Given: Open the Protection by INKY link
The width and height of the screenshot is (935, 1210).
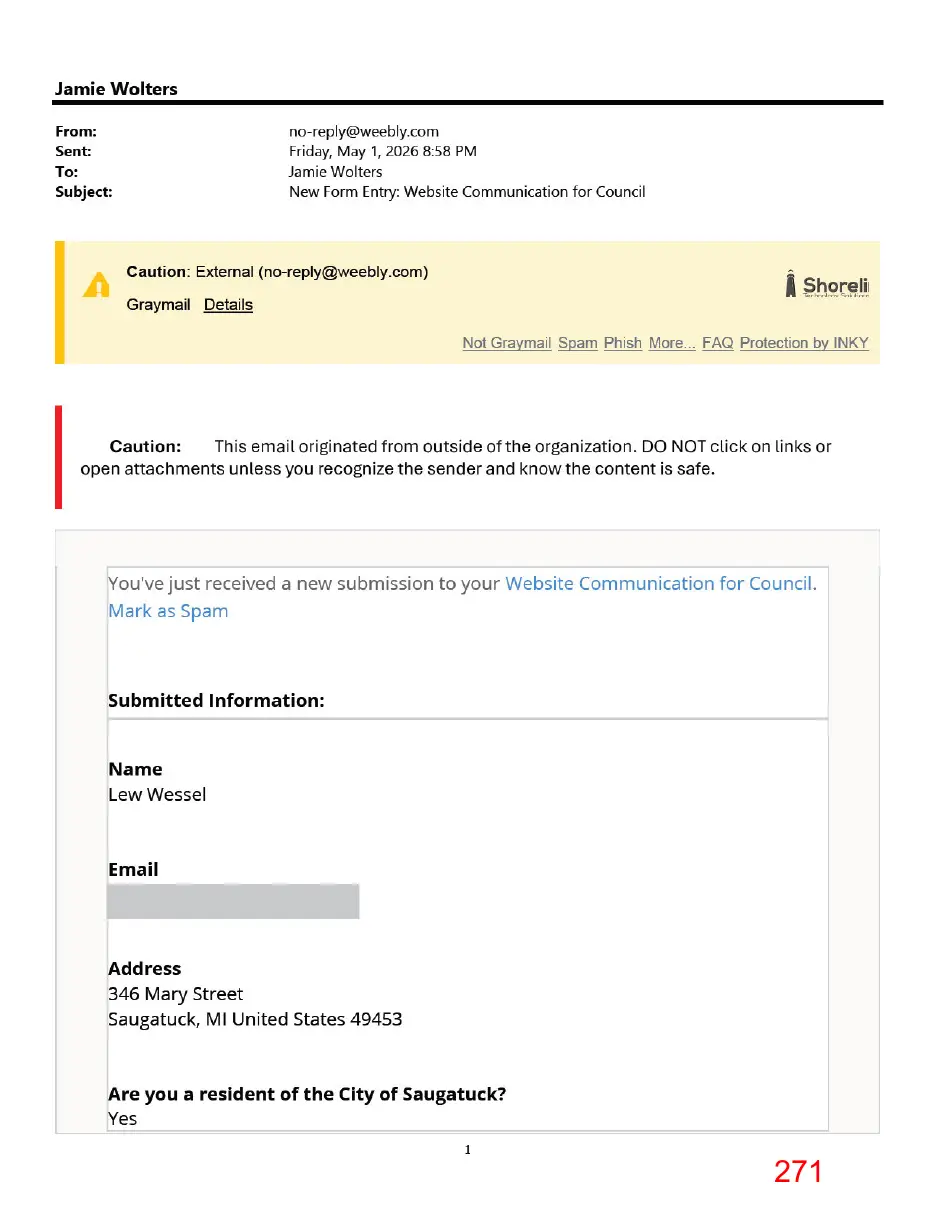Looking at the screenshot, I should 804,343.
